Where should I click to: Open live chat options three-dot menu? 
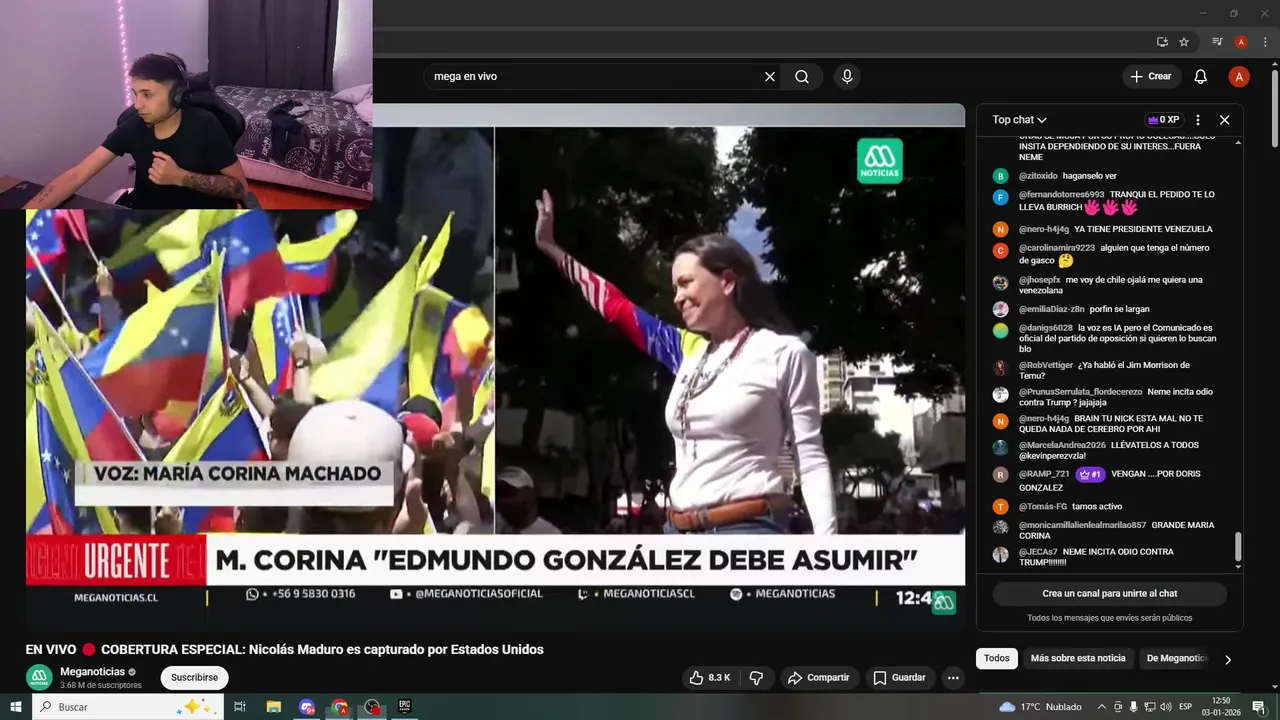pyautogui.click(x=1198, y=120)
